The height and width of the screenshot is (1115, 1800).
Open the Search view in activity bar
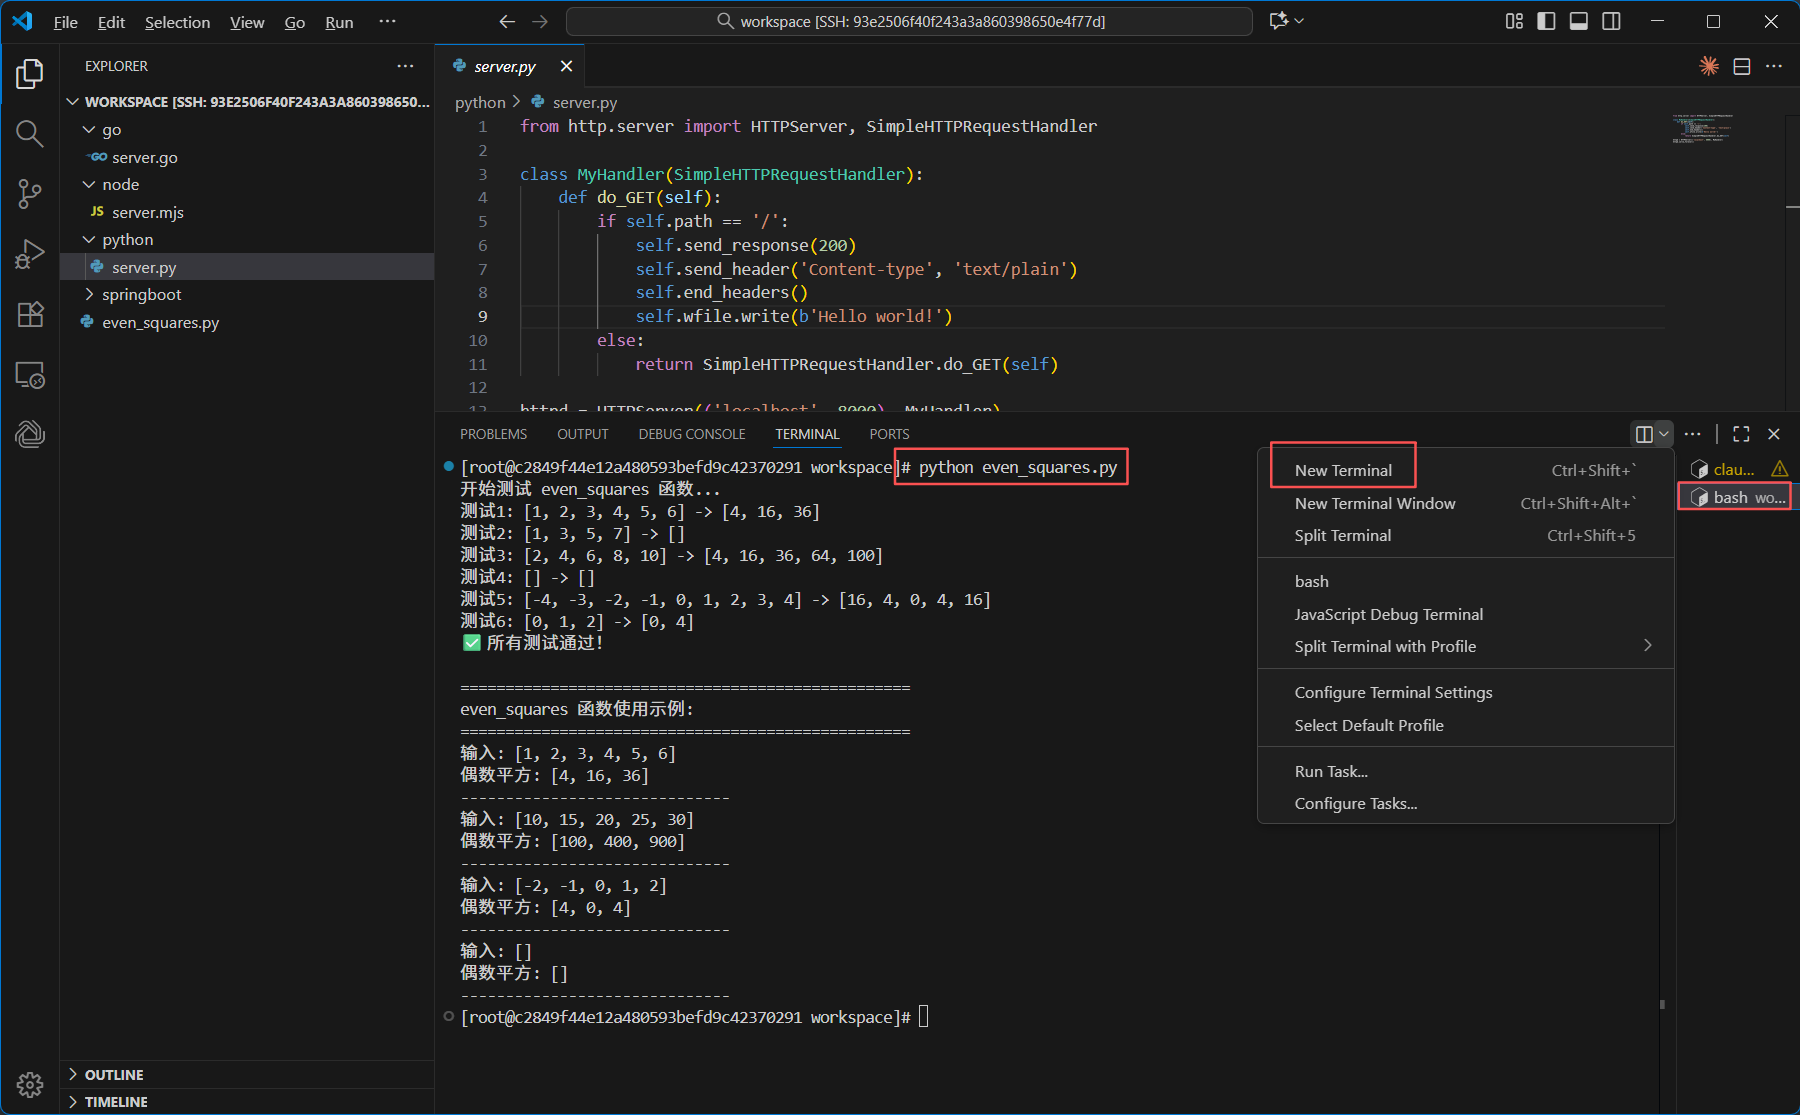[30, 133]
